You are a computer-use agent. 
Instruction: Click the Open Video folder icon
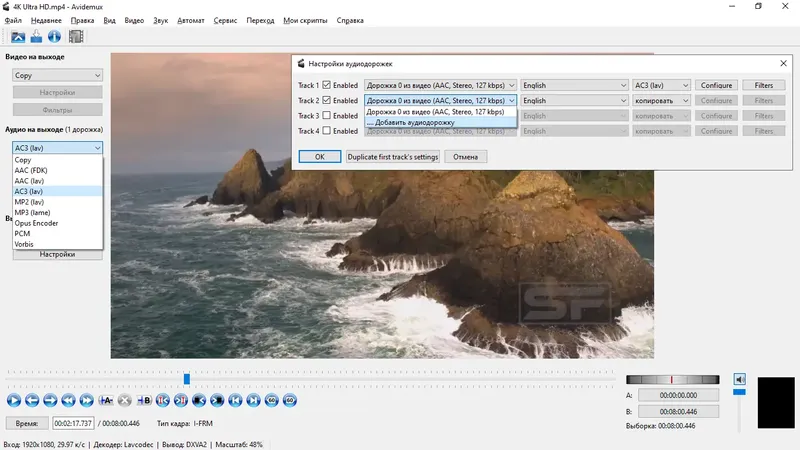17,37
